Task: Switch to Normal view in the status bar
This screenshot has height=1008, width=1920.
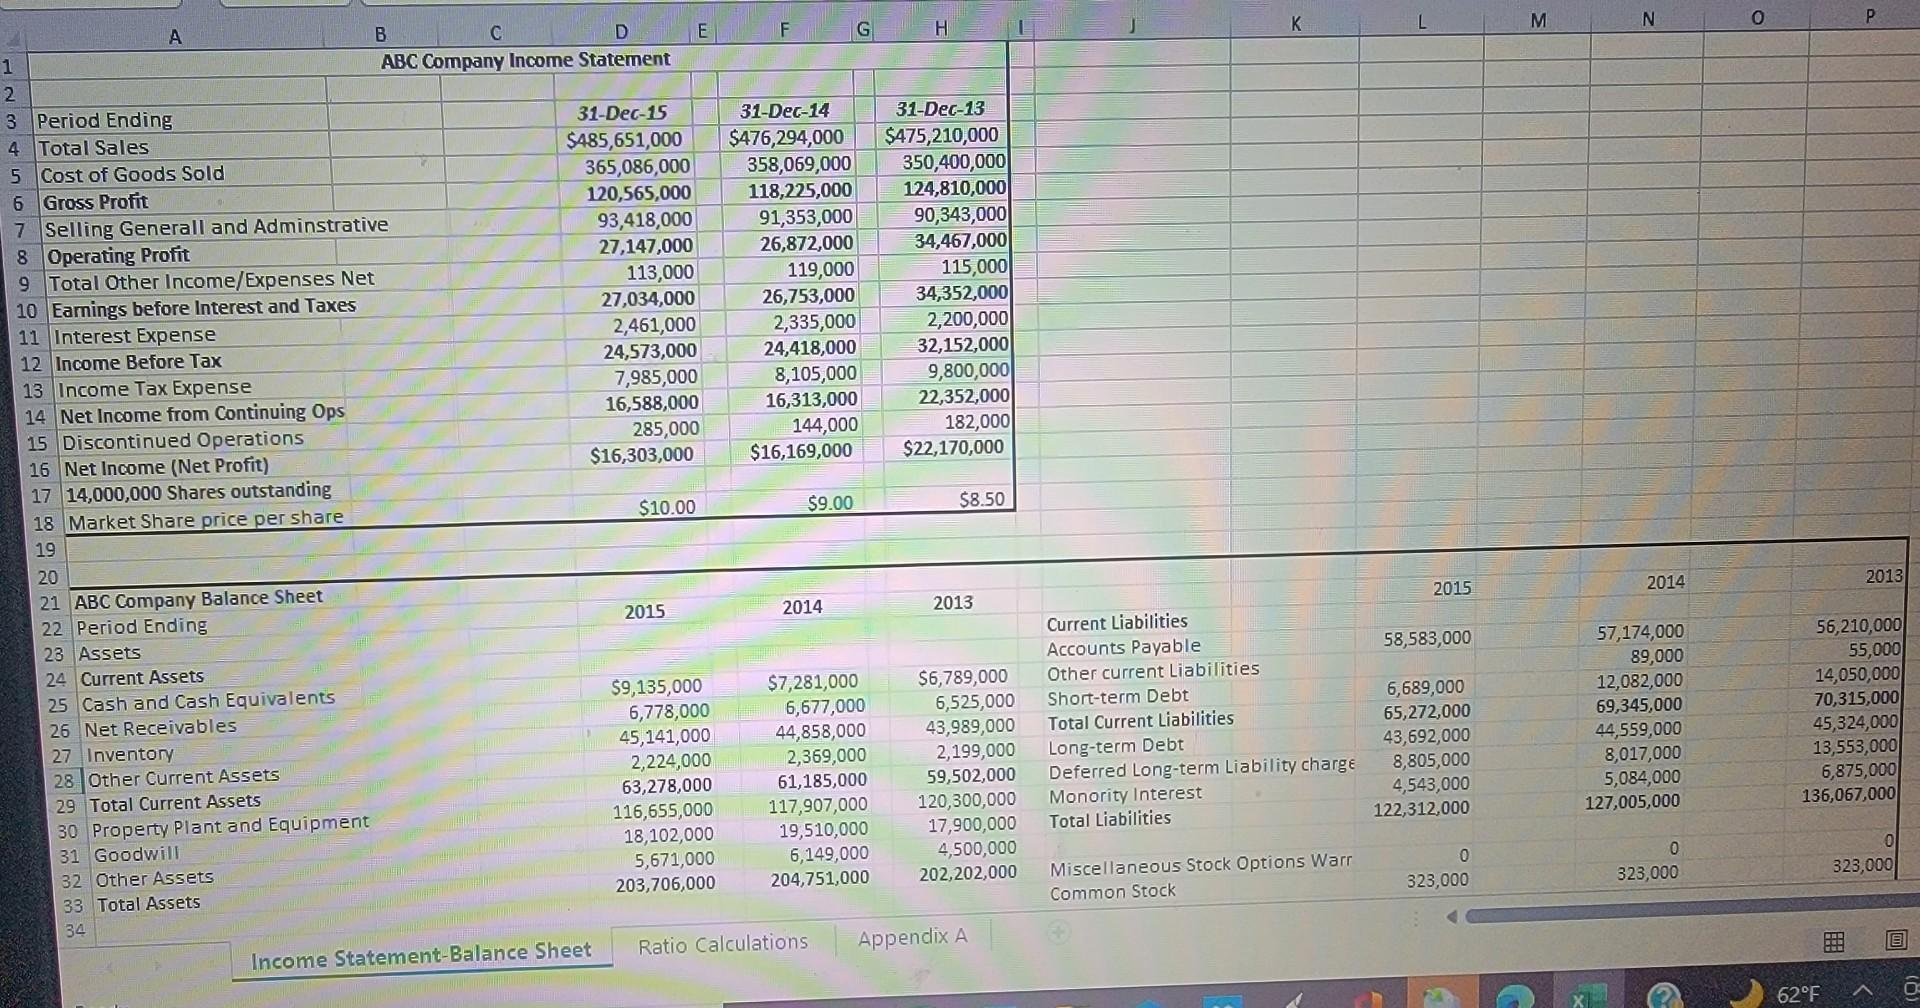Action: (x=1834, y=942)
